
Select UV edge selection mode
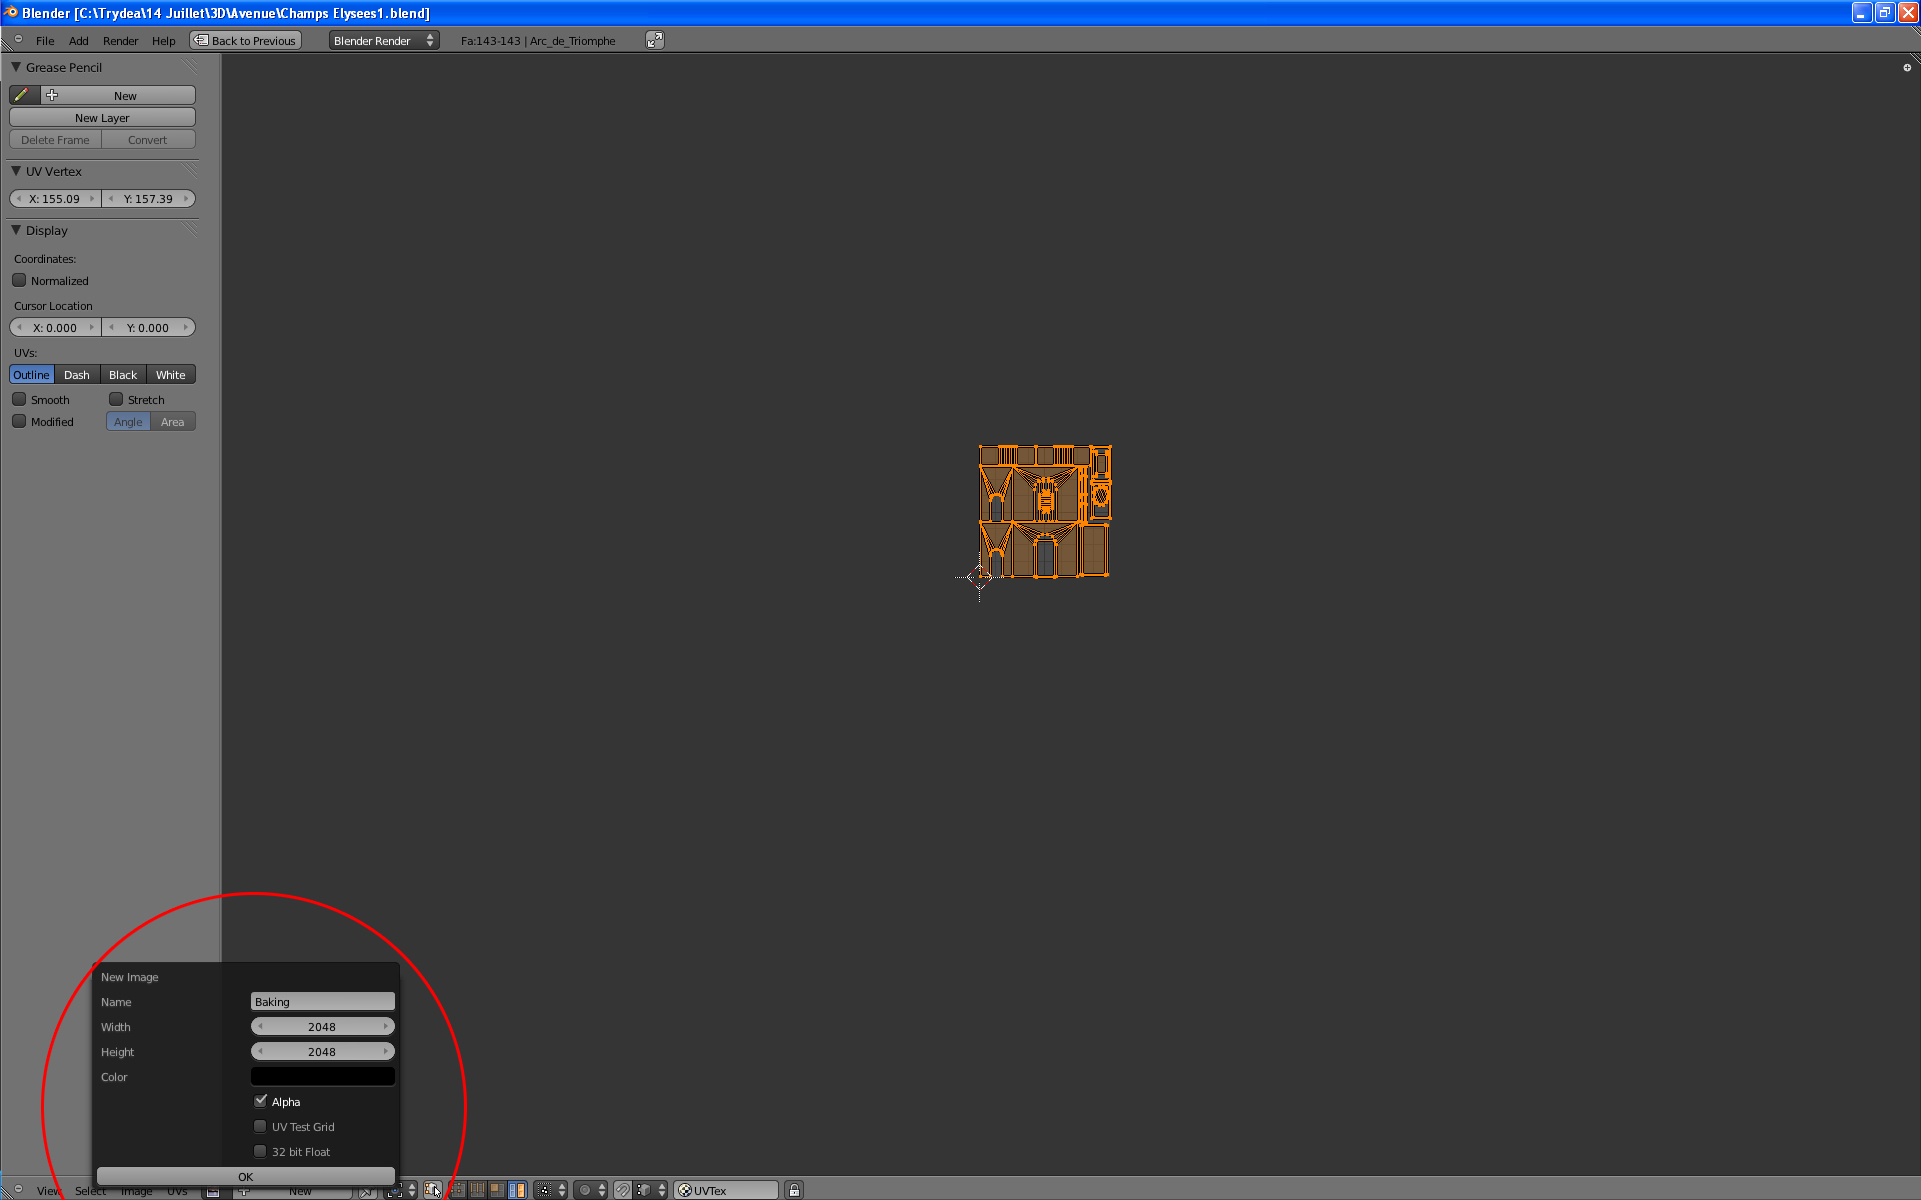click(x=478, y=1190)
